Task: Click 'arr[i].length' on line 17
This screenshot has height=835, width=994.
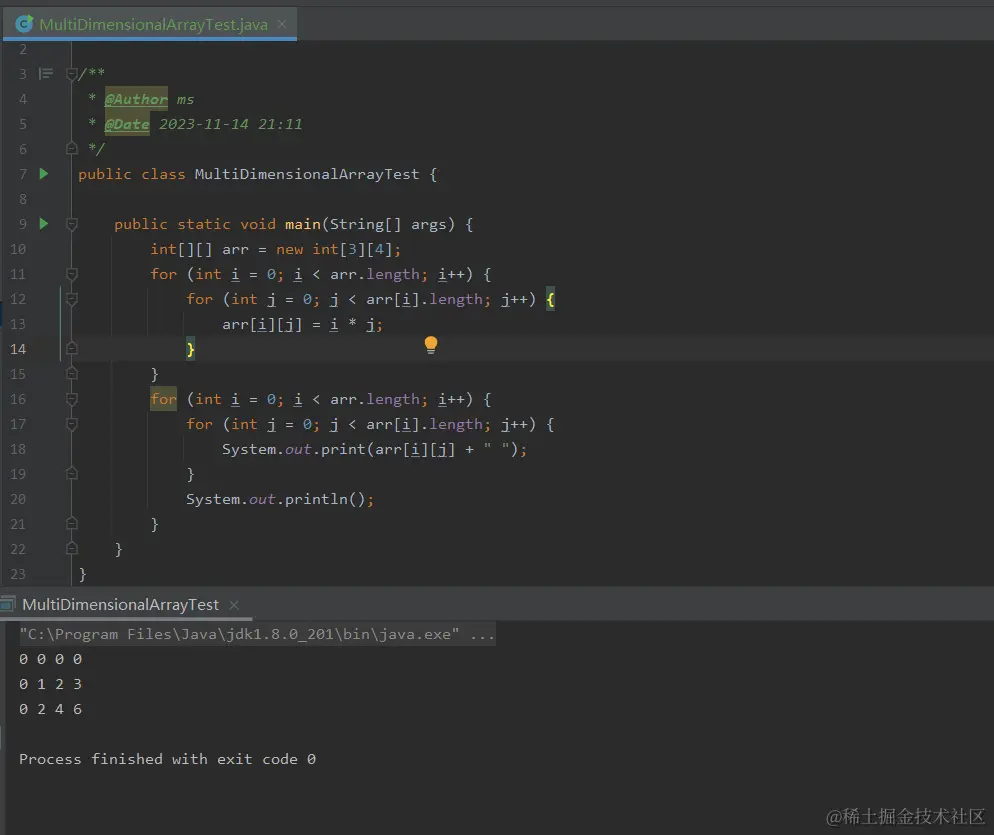Action: click(424, 425)
